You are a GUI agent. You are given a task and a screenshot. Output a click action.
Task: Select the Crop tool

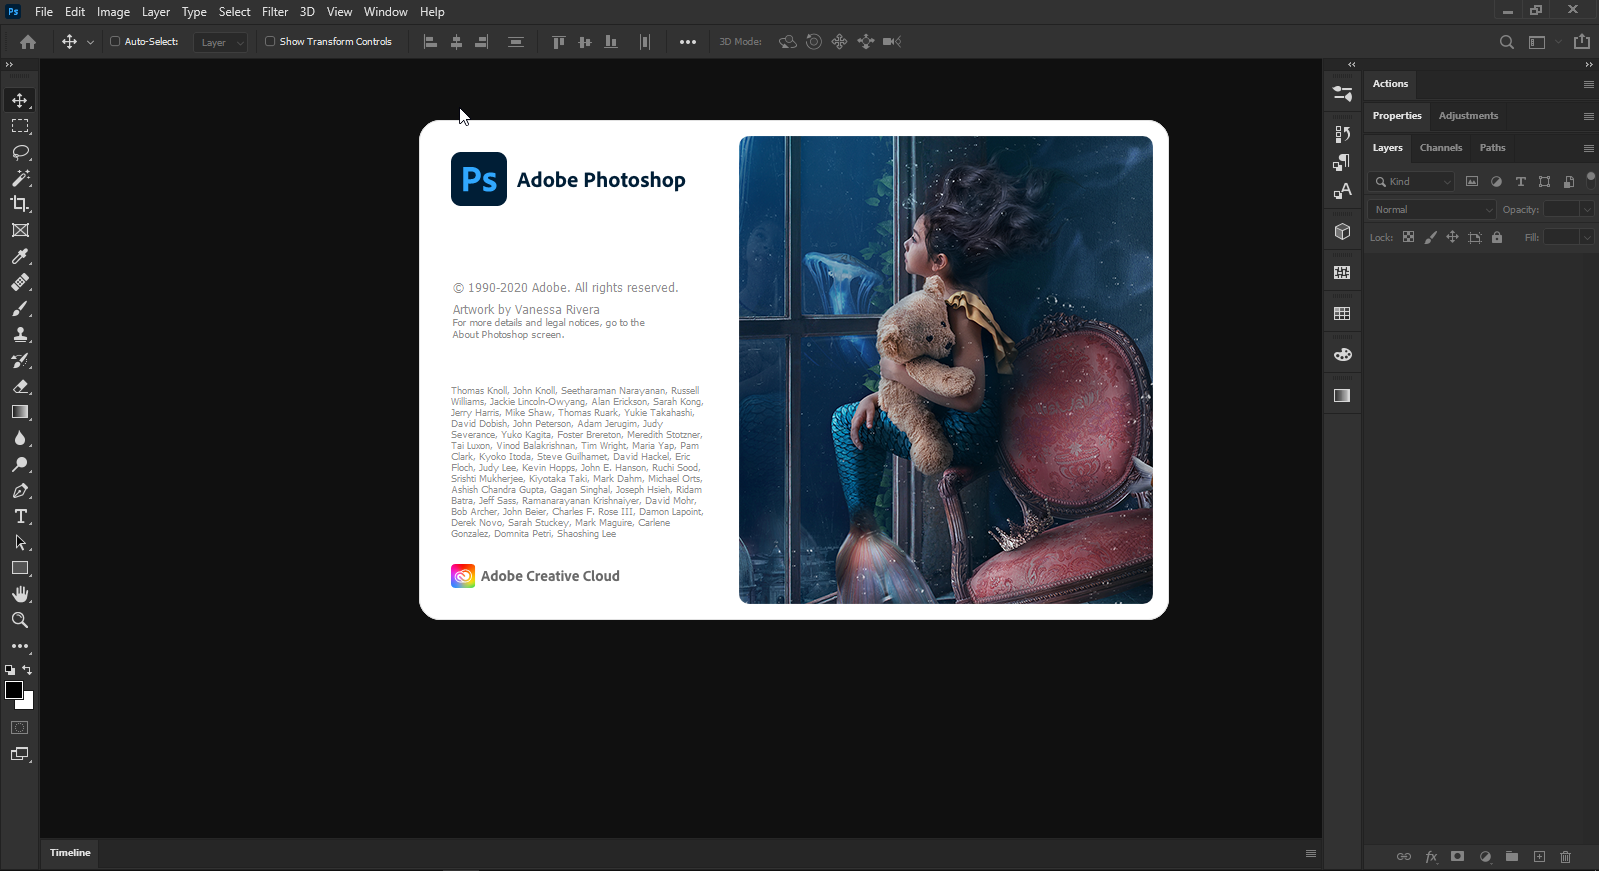(20, 204)
